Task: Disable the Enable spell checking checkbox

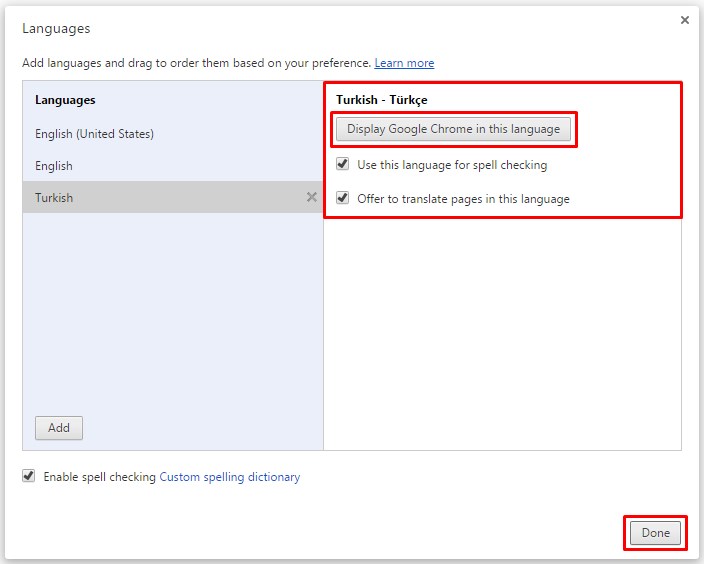Action: 29,477
